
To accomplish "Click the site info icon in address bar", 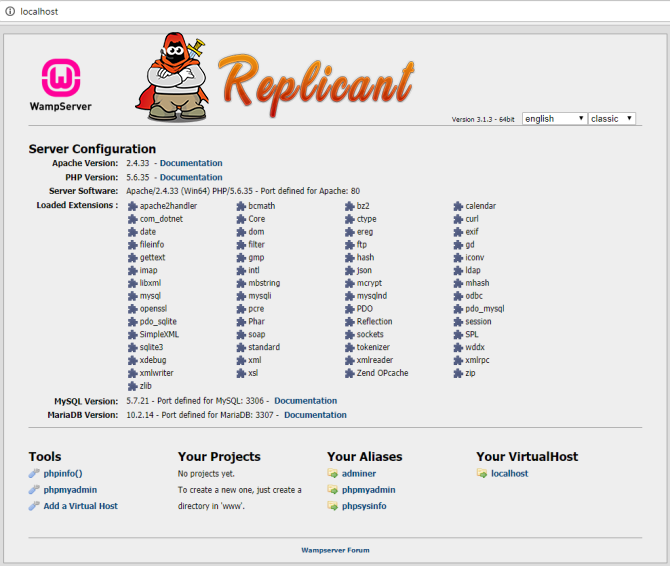I will (10, 12).
